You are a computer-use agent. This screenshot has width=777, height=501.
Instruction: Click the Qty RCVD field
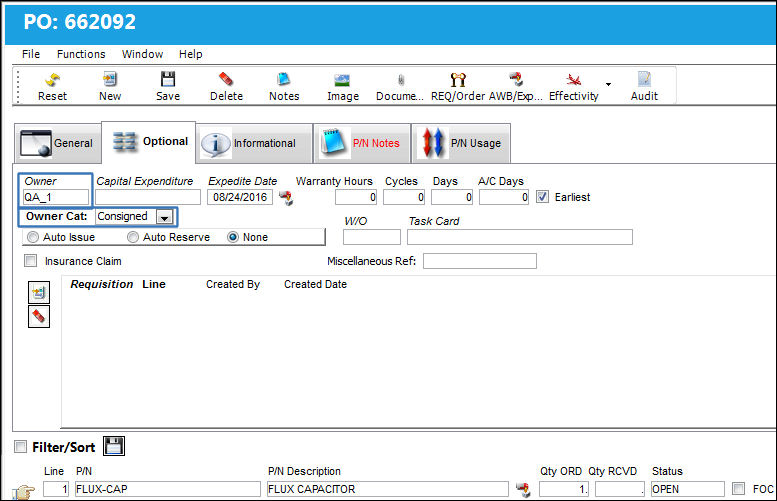pos(620,489)
